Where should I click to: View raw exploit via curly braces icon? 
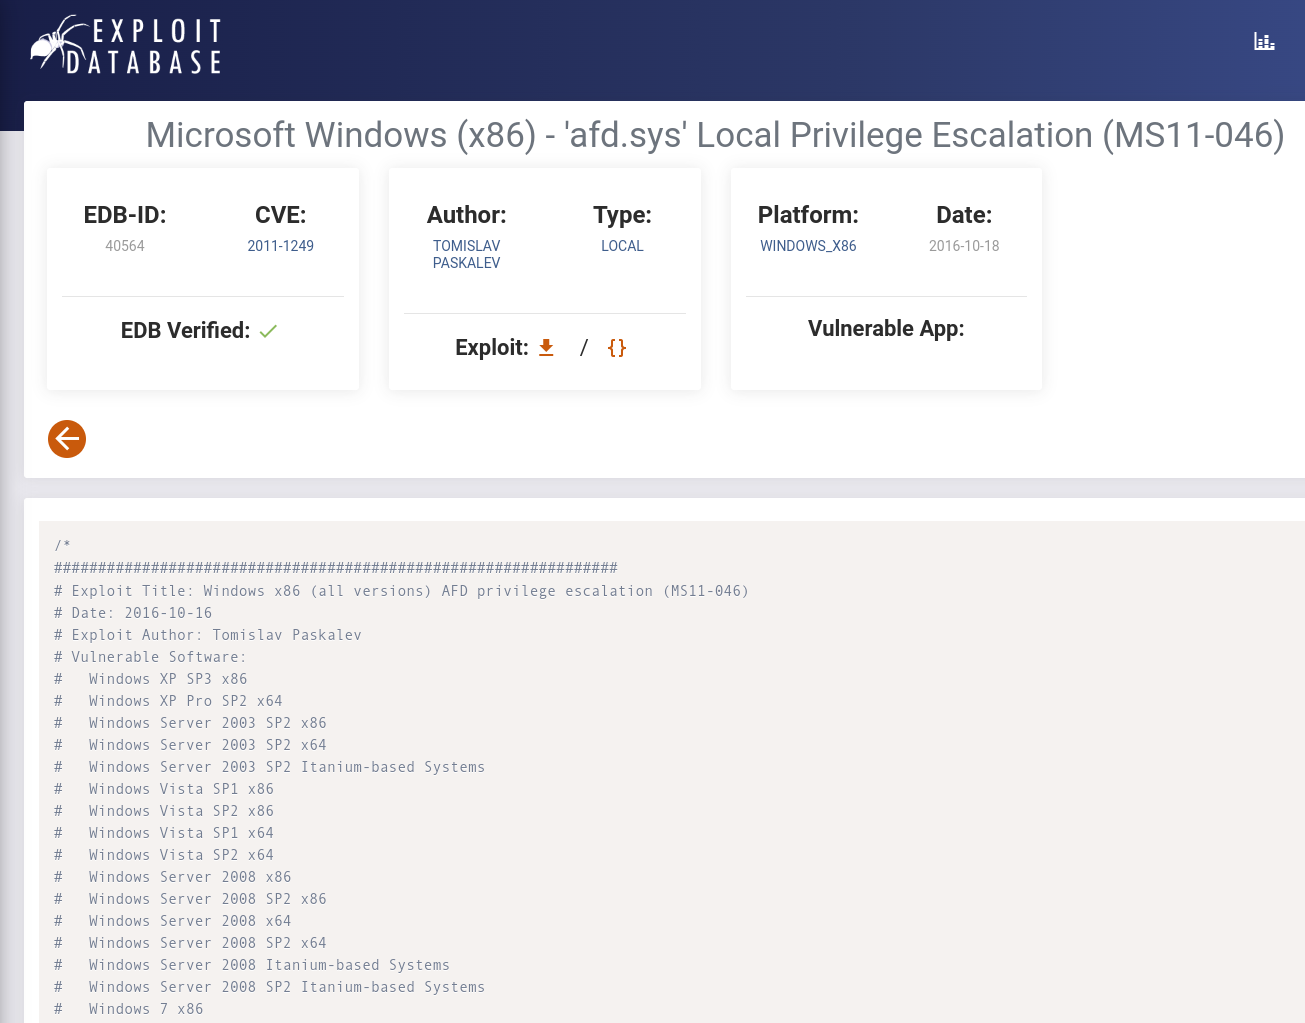(x=617, y=347)
